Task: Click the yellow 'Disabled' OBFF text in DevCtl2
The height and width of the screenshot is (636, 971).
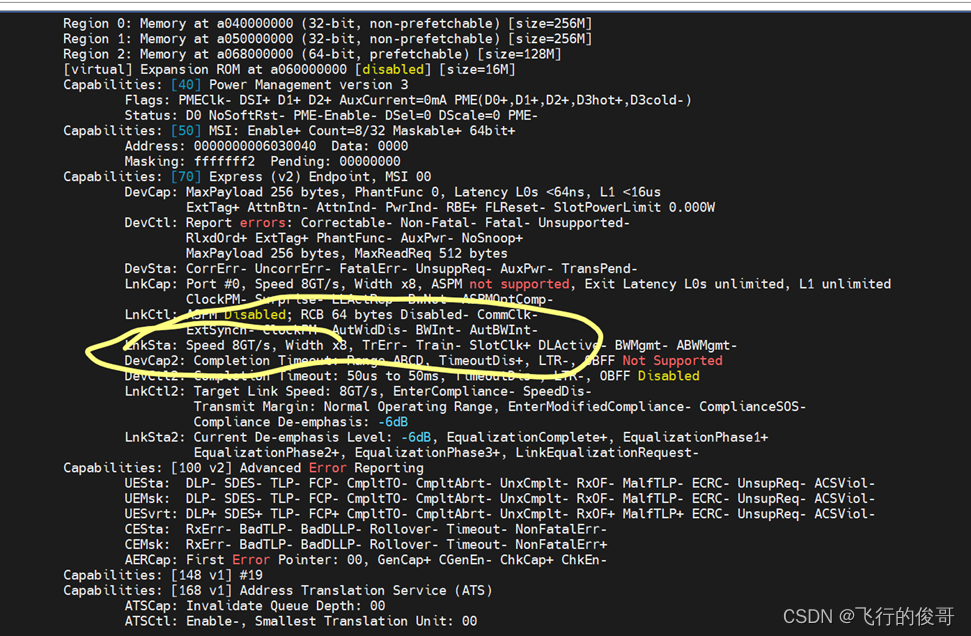Action: click(669, 376)
